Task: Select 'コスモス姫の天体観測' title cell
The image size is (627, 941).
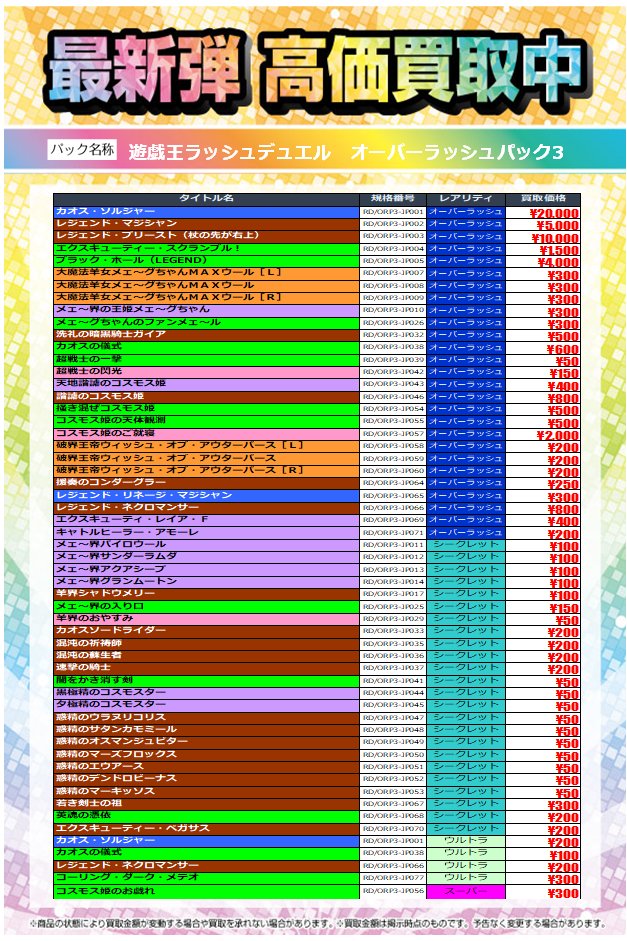Action: pos(206,421)
